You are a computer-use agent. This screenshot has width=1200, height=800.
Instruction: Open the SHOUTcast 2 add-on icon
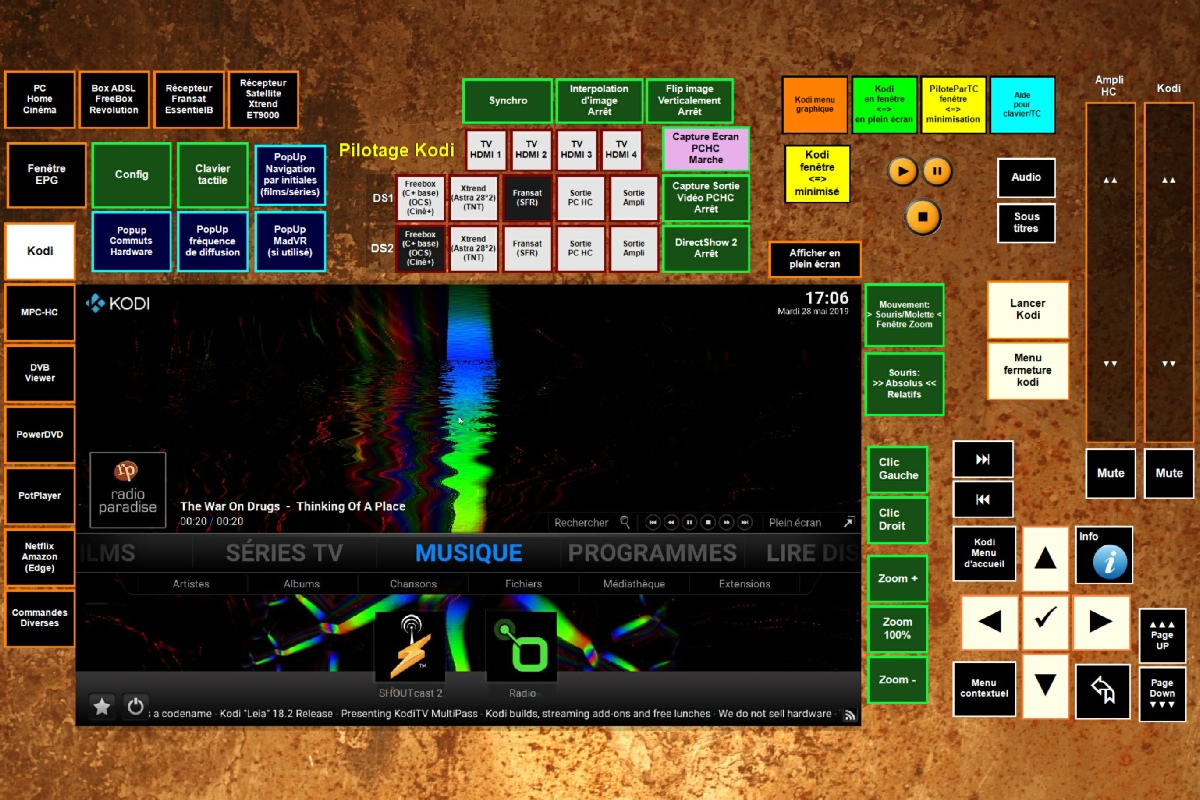point(410,646)
